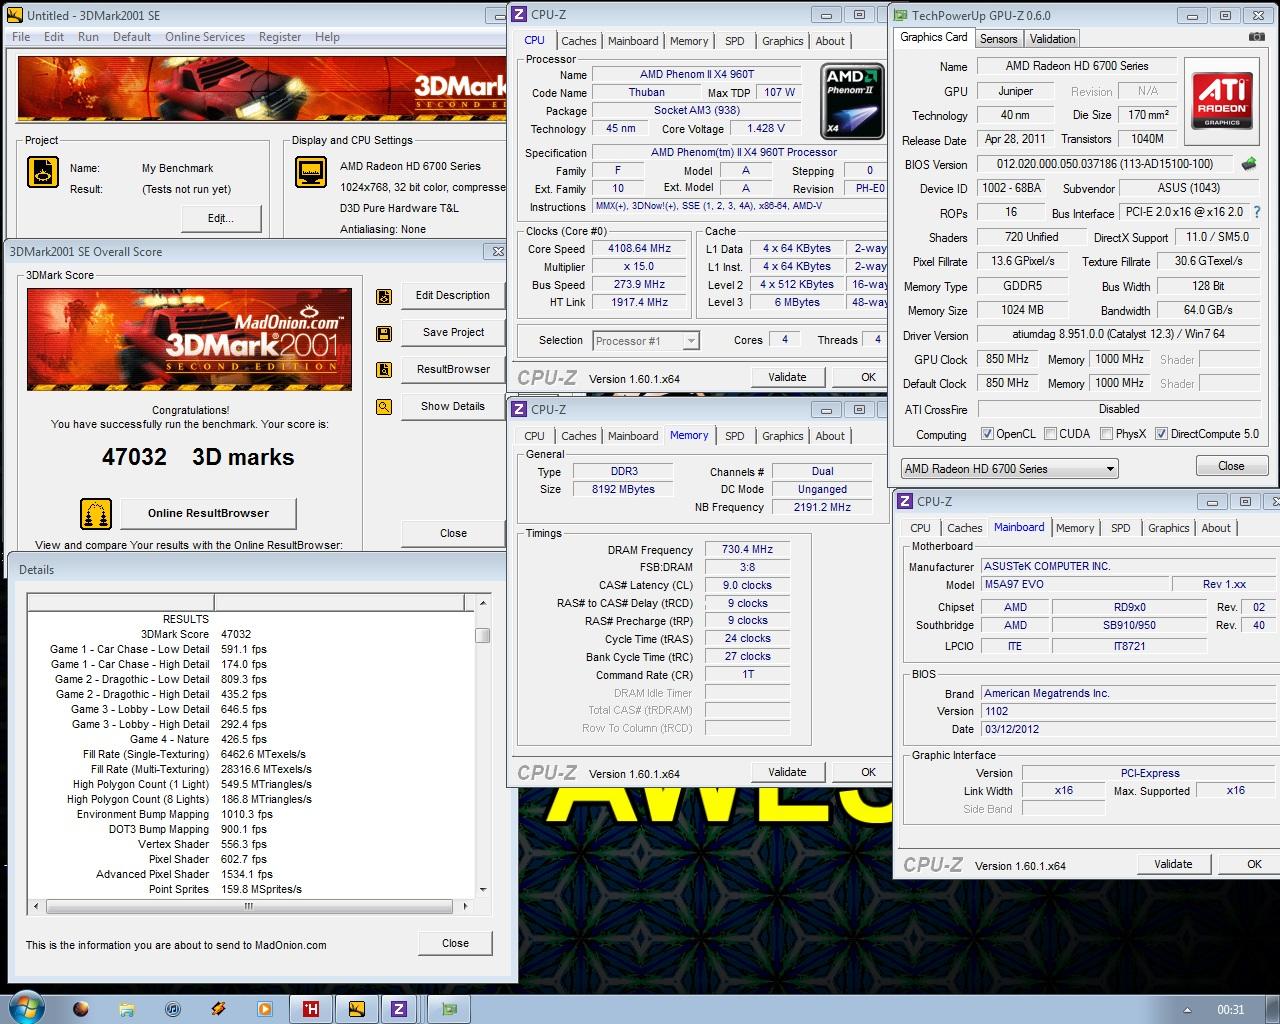Click the small icon left of Edit Description
The height and width of the screenshot is (1024, 1280).
[384, 296]
